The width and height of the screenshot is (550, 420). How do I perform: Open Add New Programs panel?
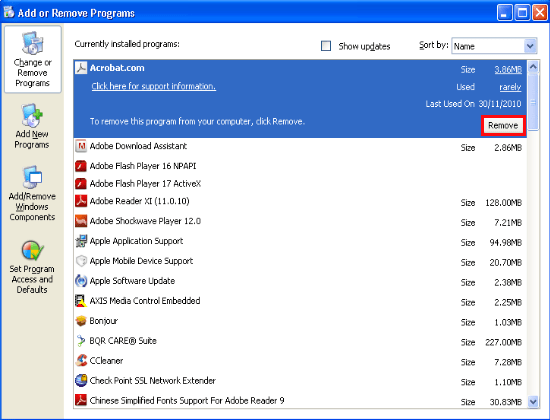32,126
